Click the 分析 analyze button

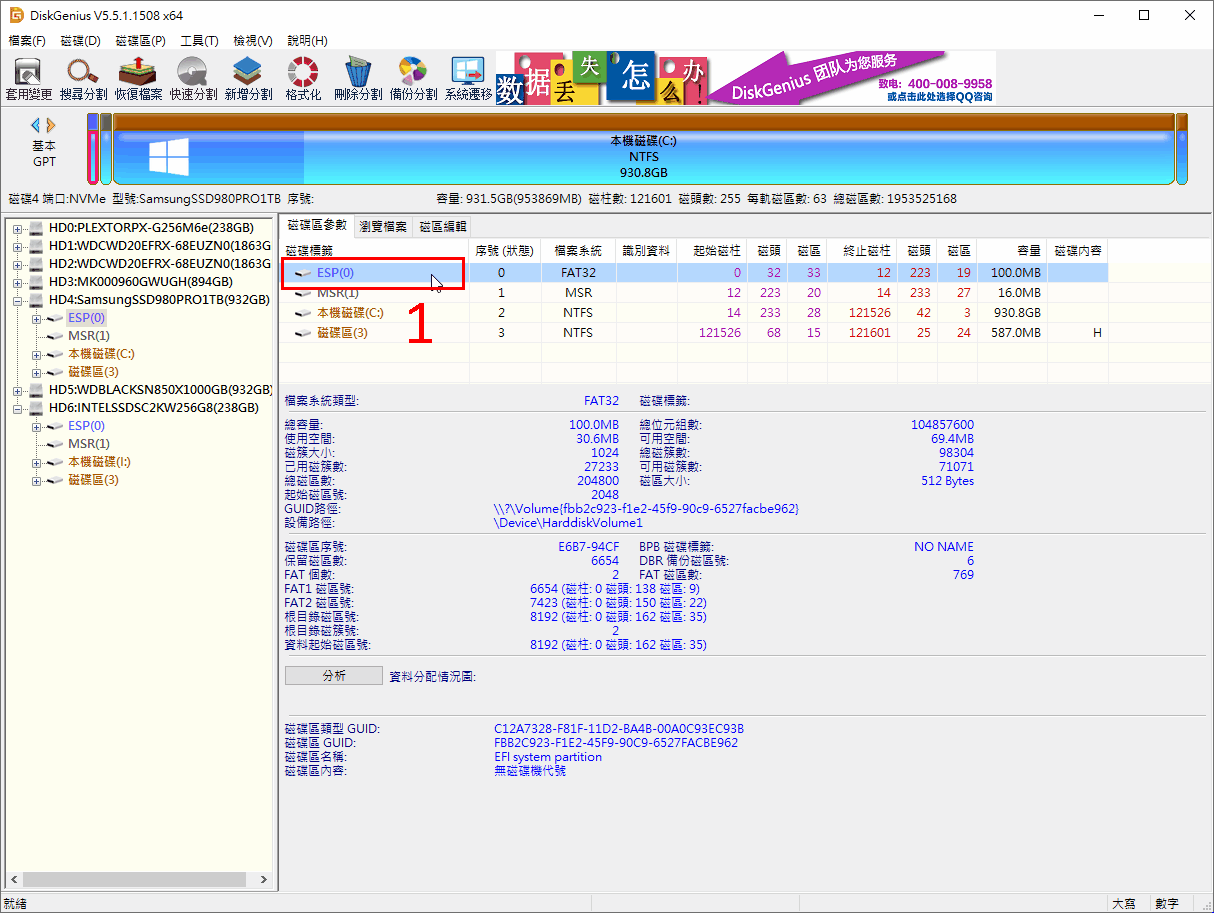click(334, 676)
